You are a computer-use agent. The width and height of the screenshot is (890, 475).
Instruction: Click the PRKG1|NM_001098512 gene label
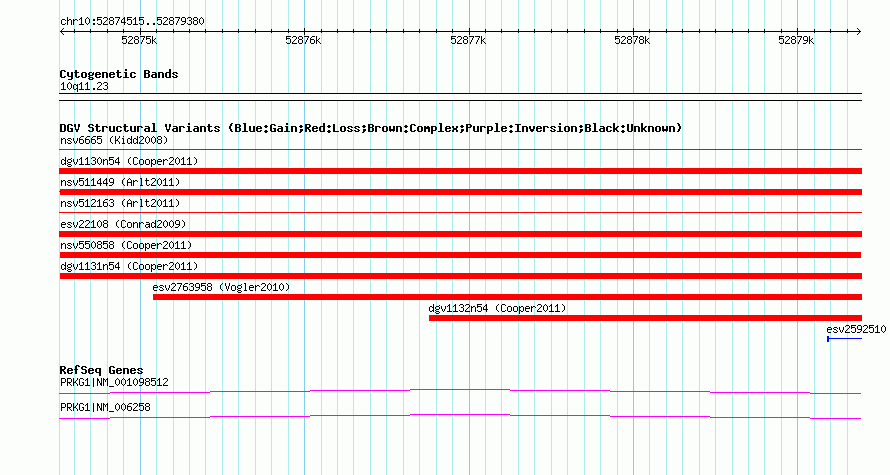[114, 382]
